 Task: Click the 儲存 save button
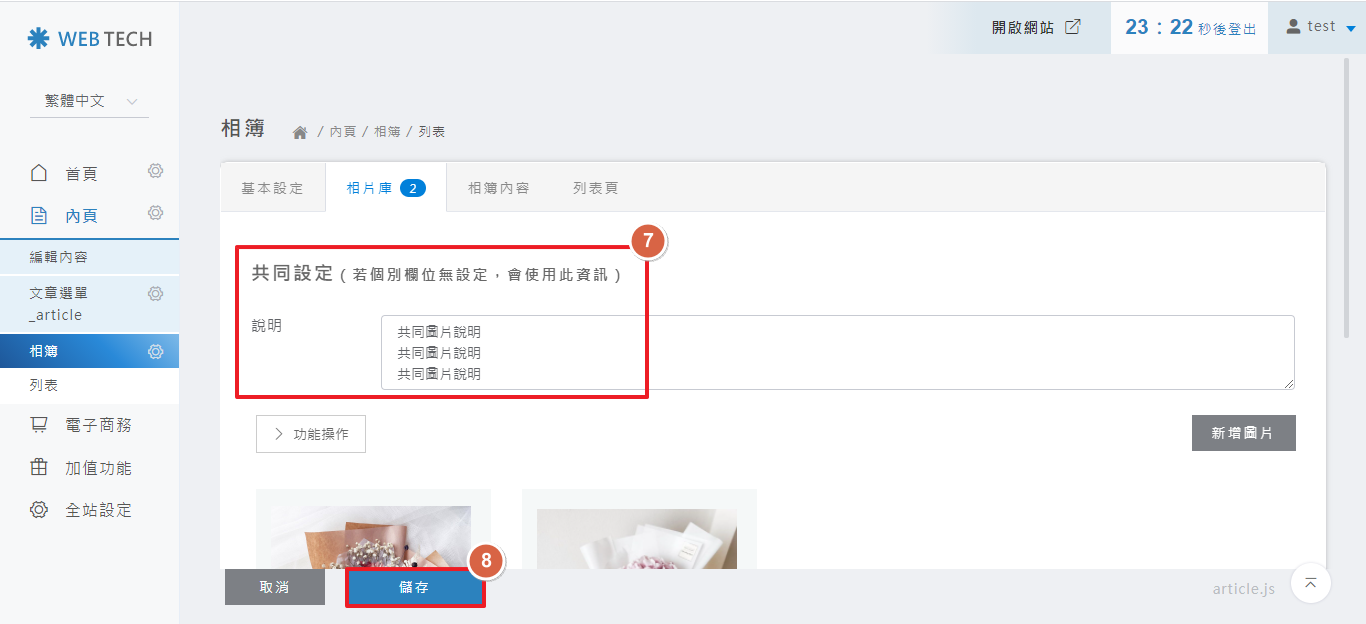coord(415,588)
